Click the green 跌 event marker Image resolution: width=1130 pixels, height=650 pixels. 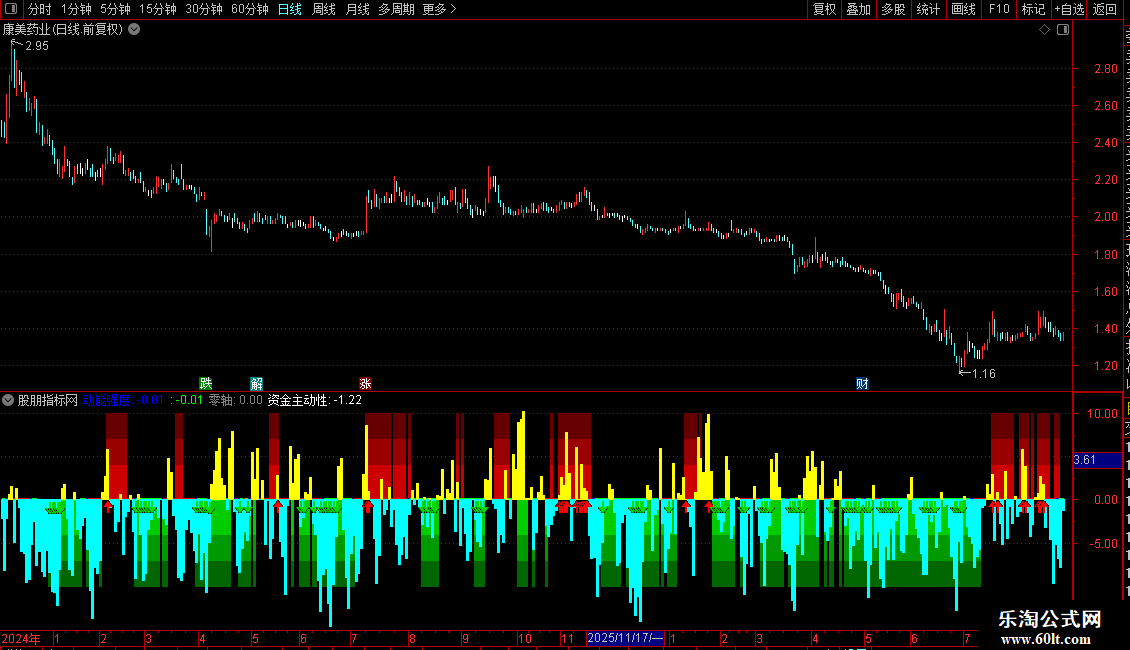pyautogui.click(x=206, y=383)
